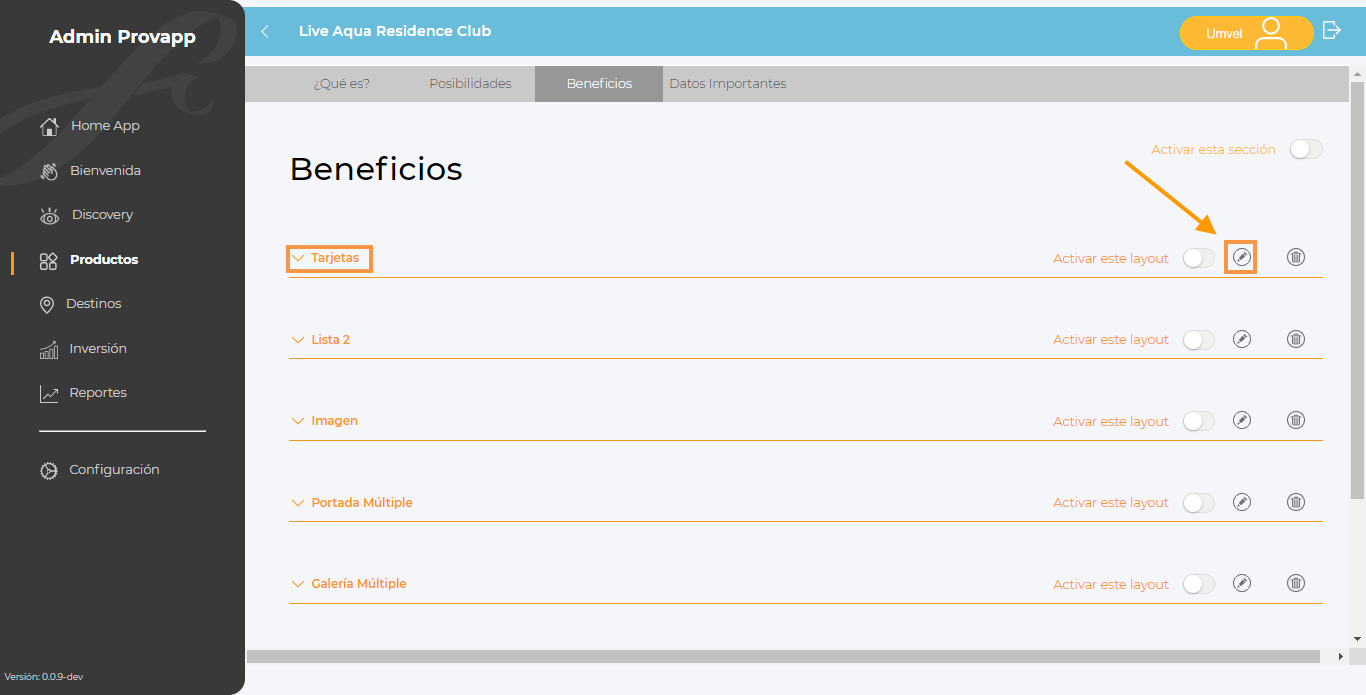Screen dimensions: 1366x695
Task: Switch to the Posibilidades tab
Action: coord(470,84)
